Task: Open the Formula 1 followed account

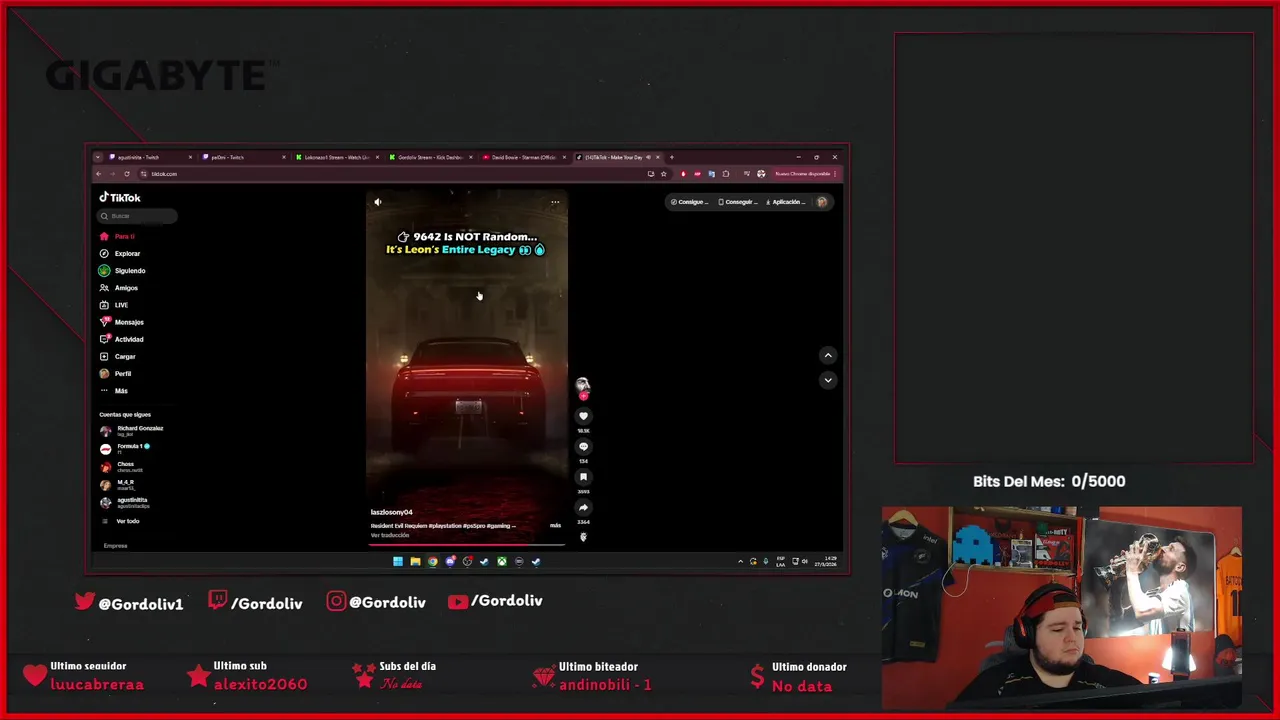Action: click(126, 449)
